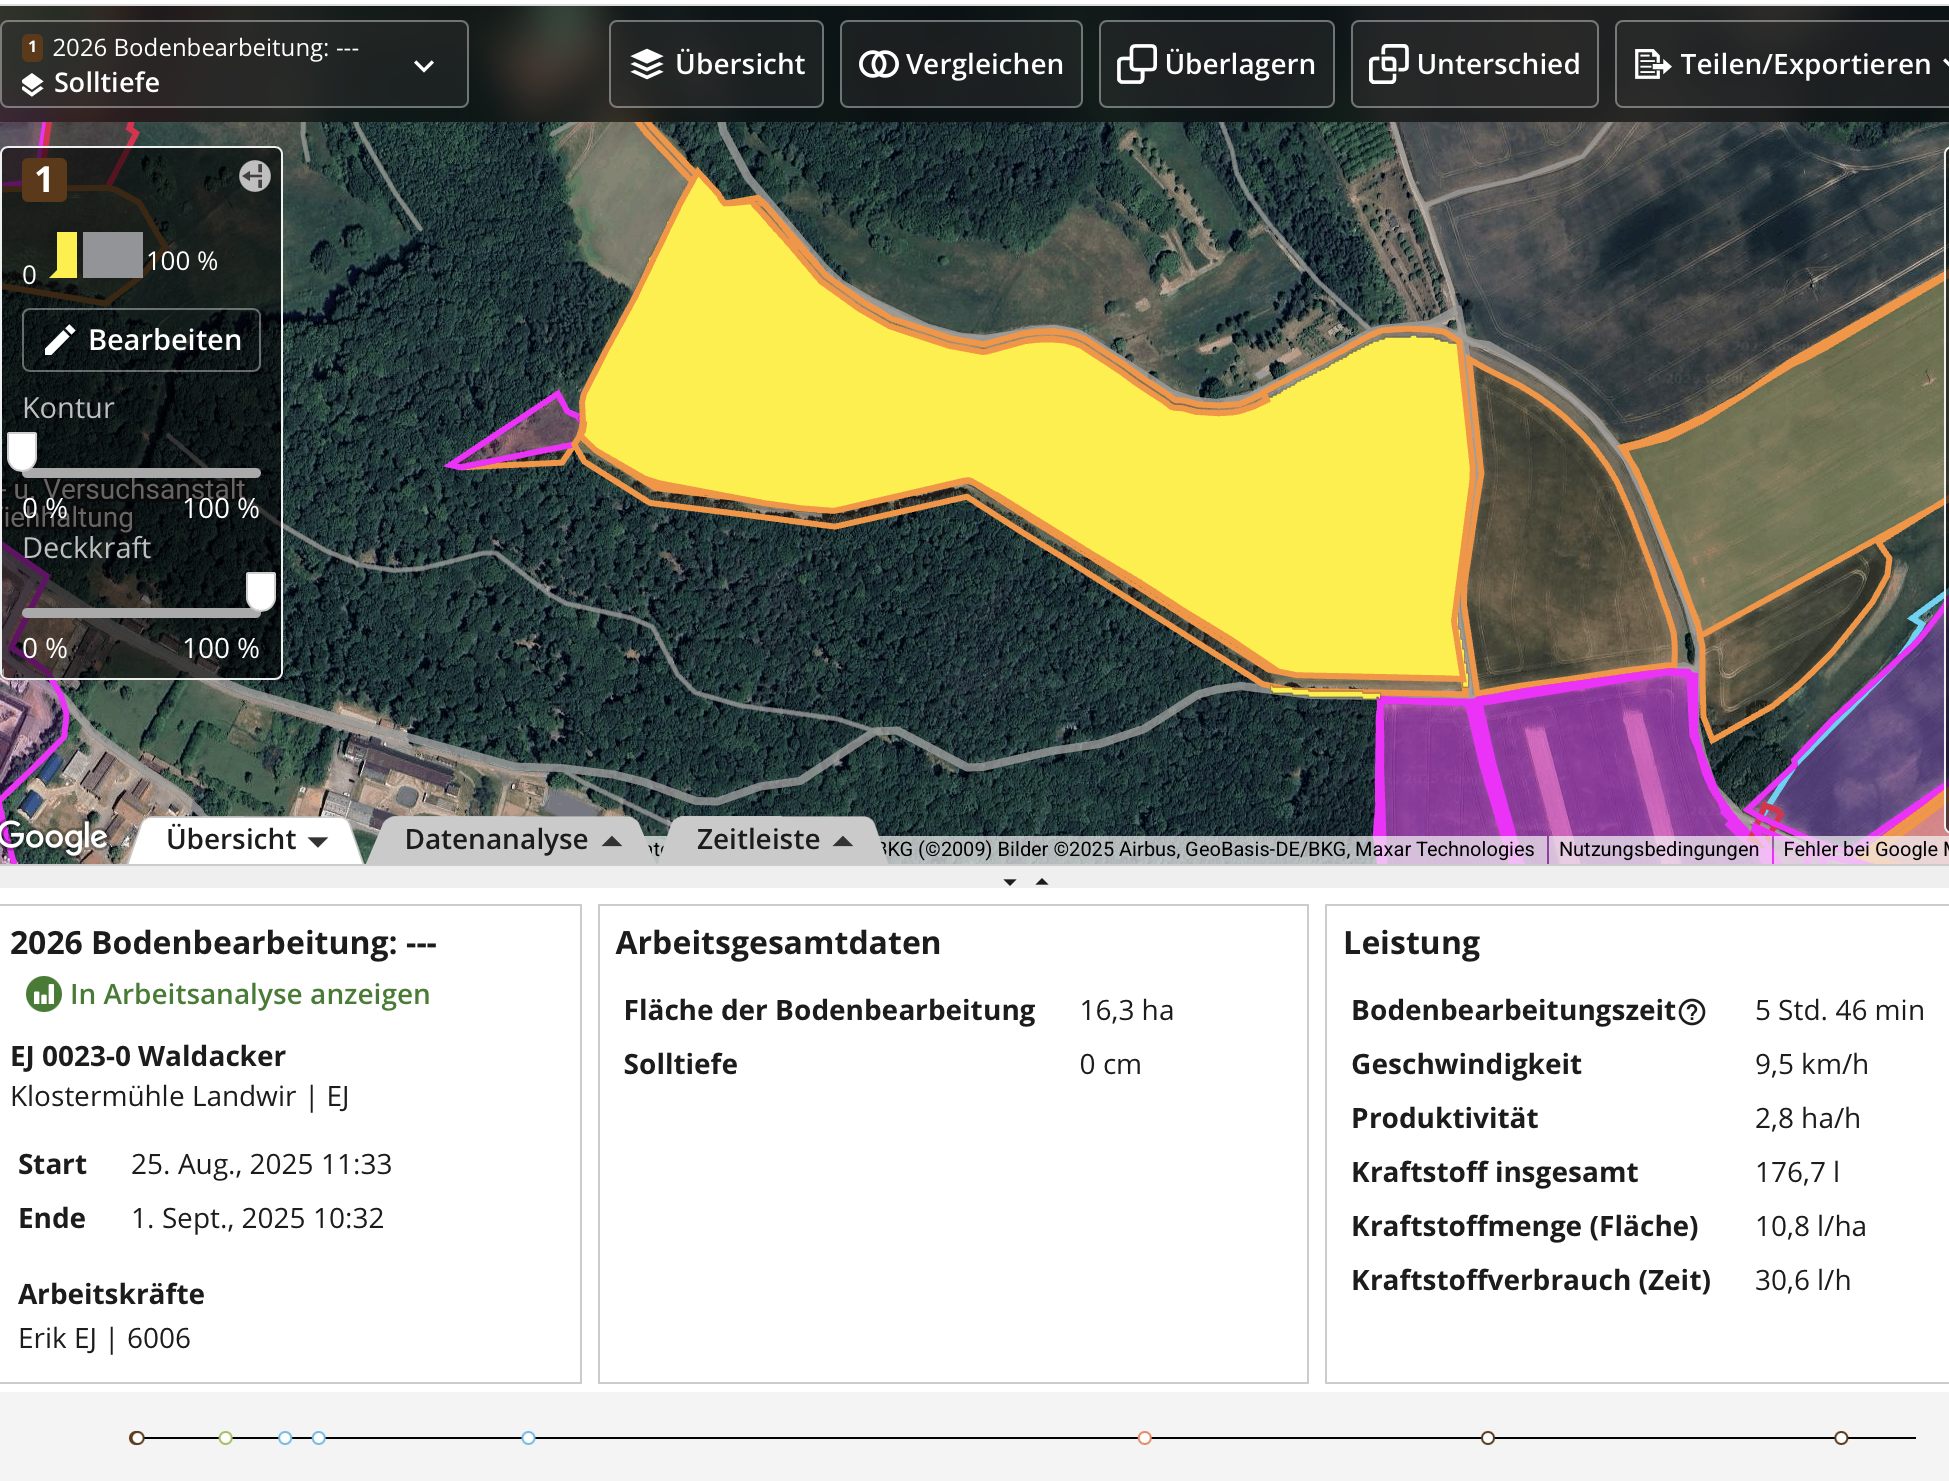1949x1481 pixels.
Task: Click the number 1 layer badge
Action: pos(44,180)
